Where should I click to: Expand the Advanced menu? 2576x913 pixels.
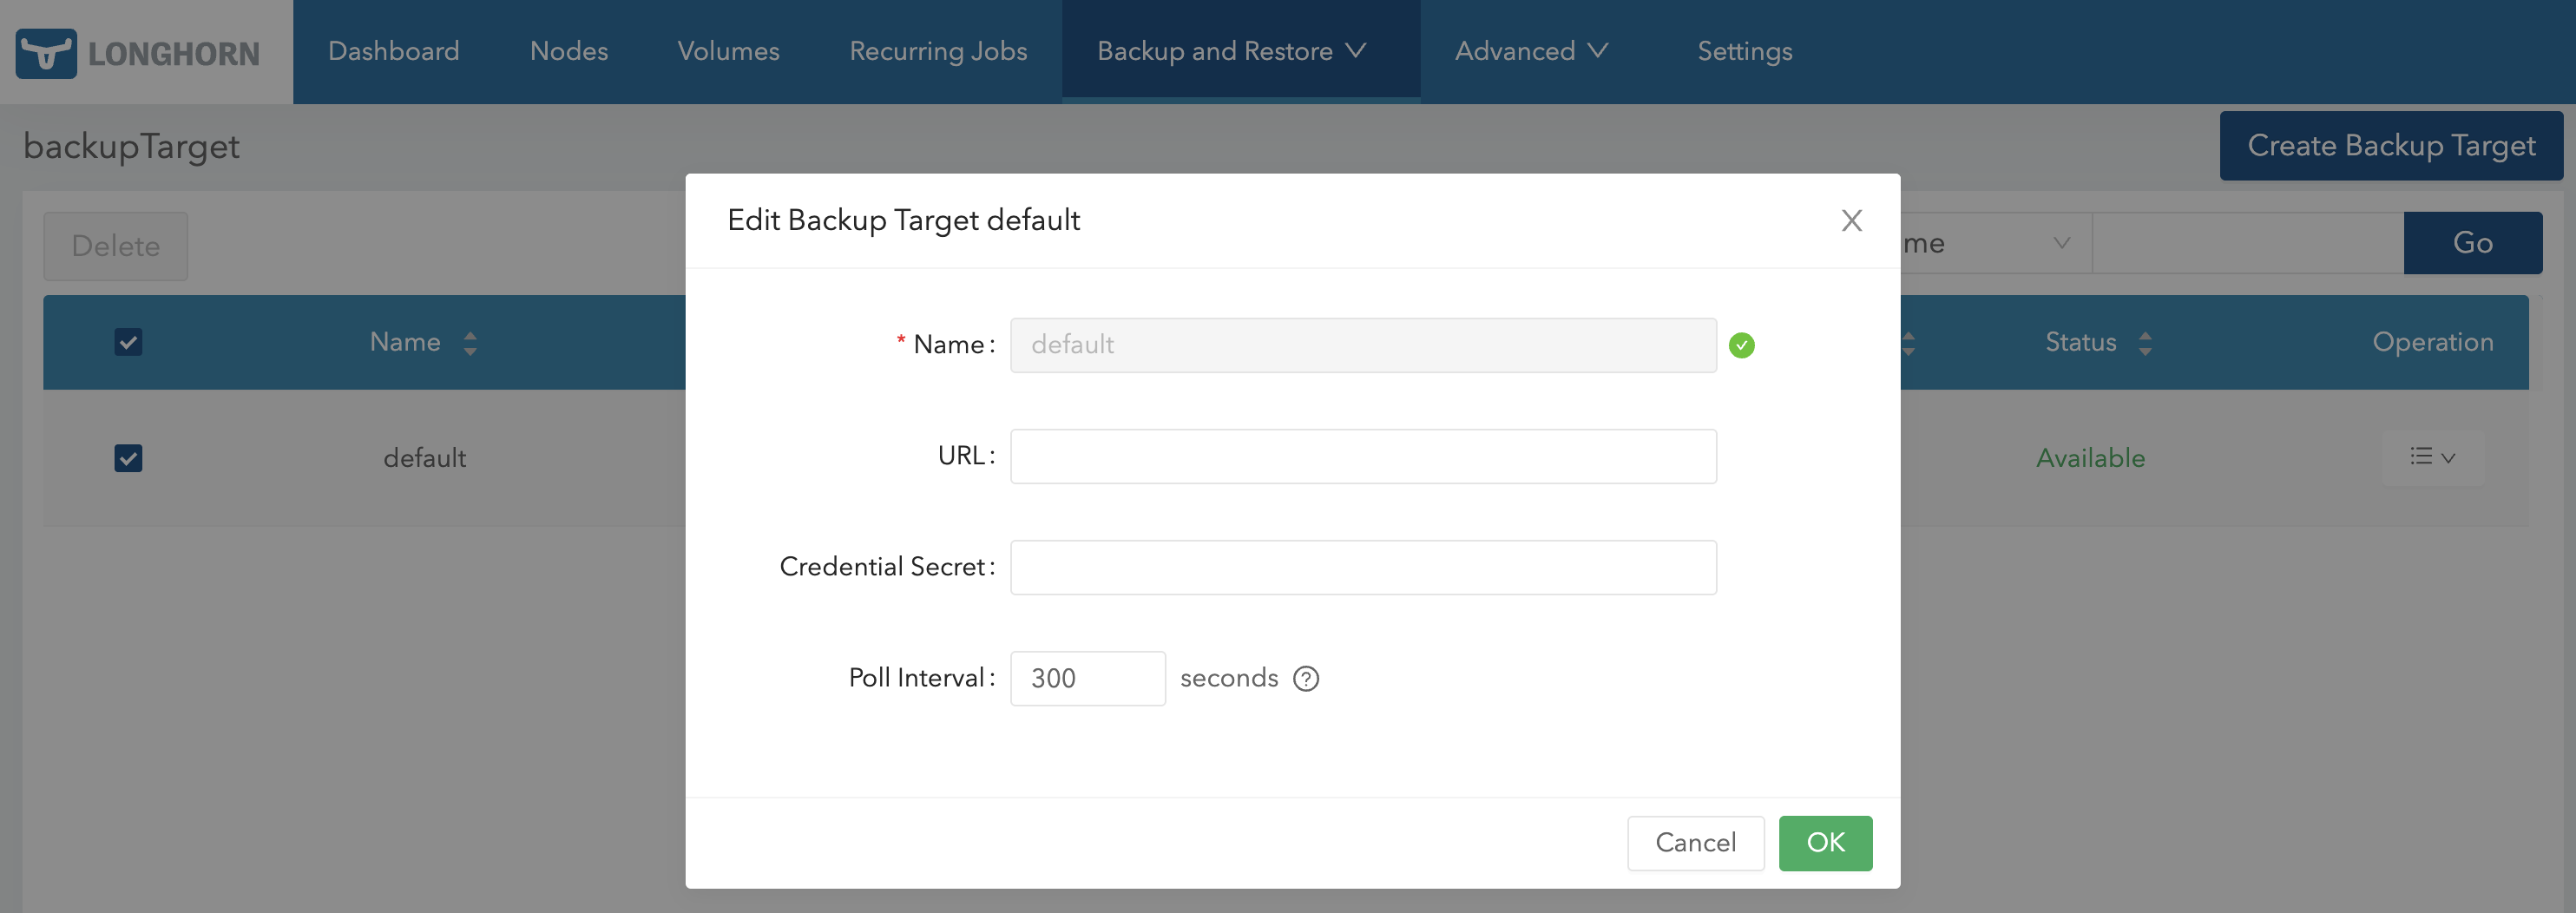click(x=1530, y=51)
